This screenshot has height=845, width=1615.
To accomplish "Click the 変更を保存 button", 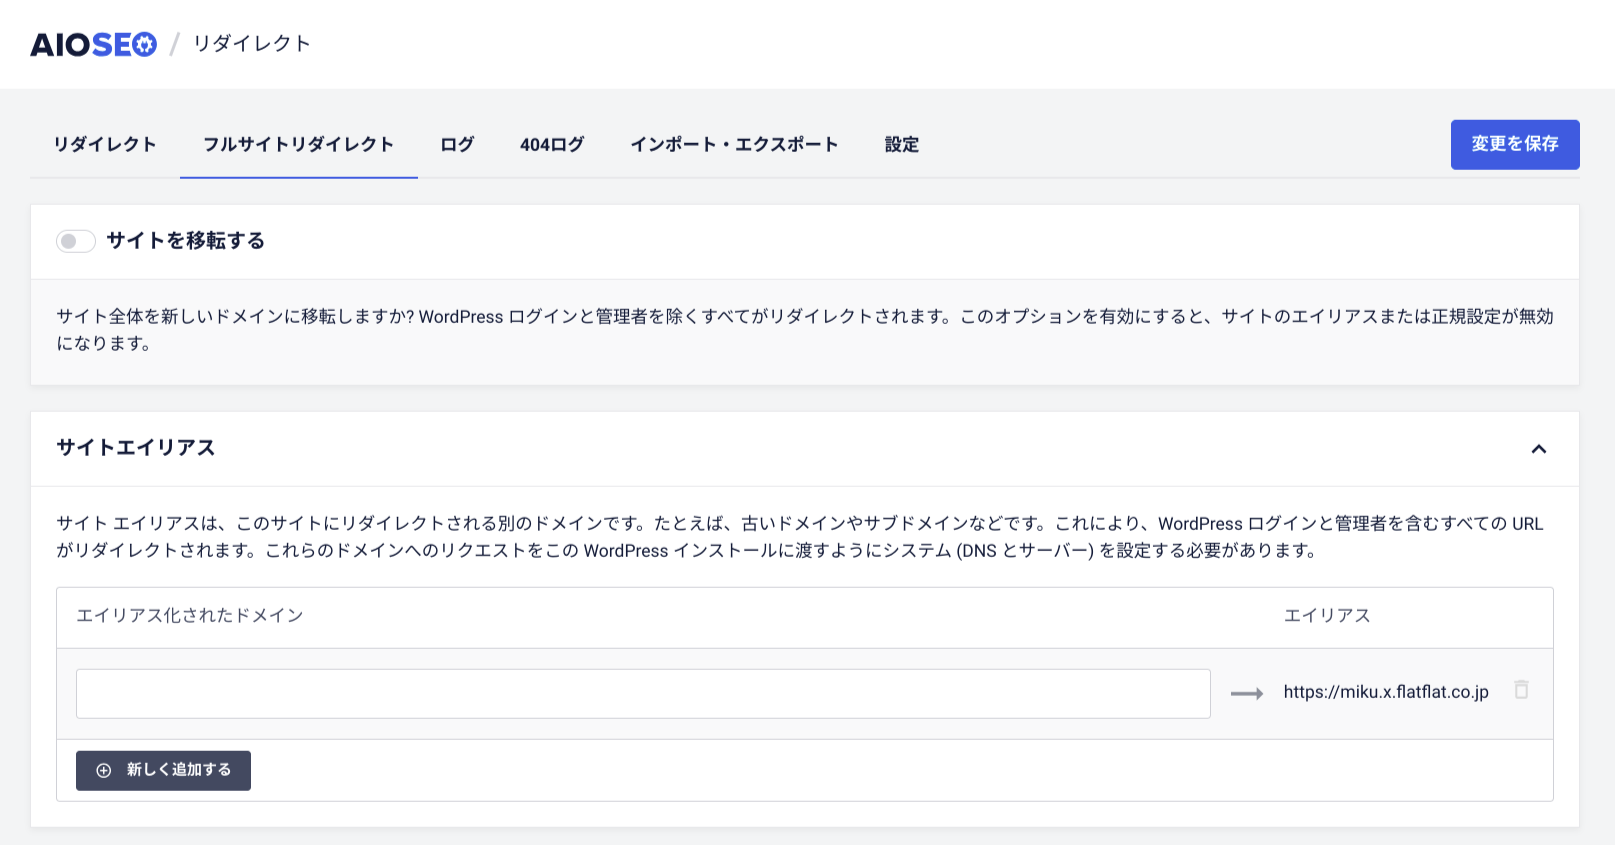I will pyautogui.click(x=1515, y=145).
